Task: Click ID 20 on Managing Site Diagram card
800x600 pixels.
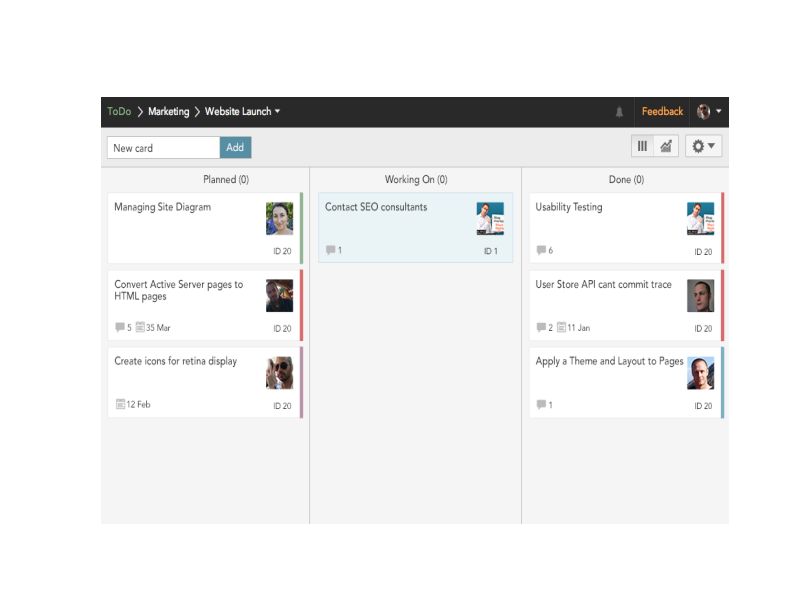Action: [x=282, y=251]
